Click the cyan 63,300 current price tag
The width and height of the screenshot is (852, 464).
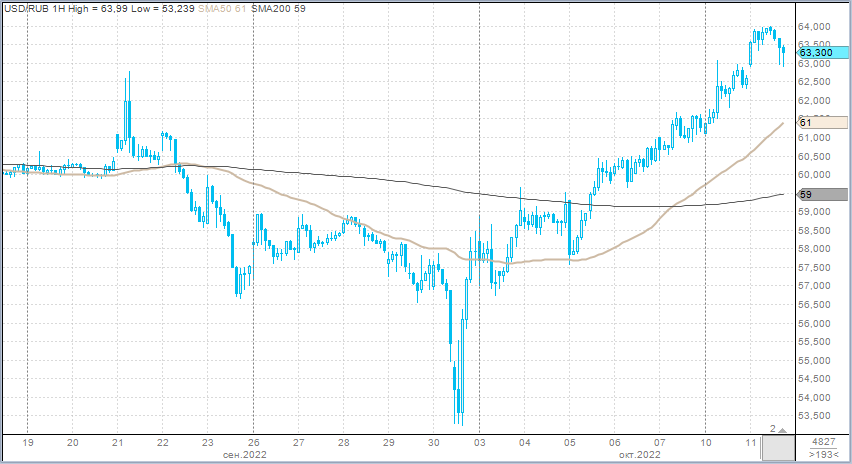[822, 52]
